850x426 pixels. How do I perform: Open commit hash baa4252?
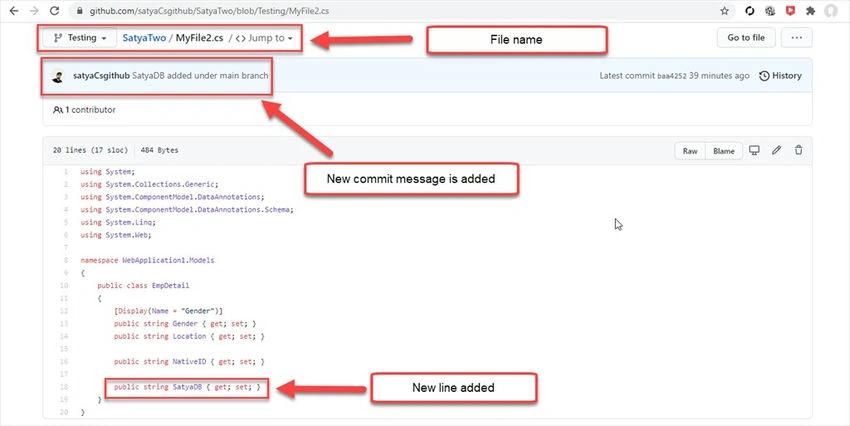pyautogui.click(x=672, y=76)
